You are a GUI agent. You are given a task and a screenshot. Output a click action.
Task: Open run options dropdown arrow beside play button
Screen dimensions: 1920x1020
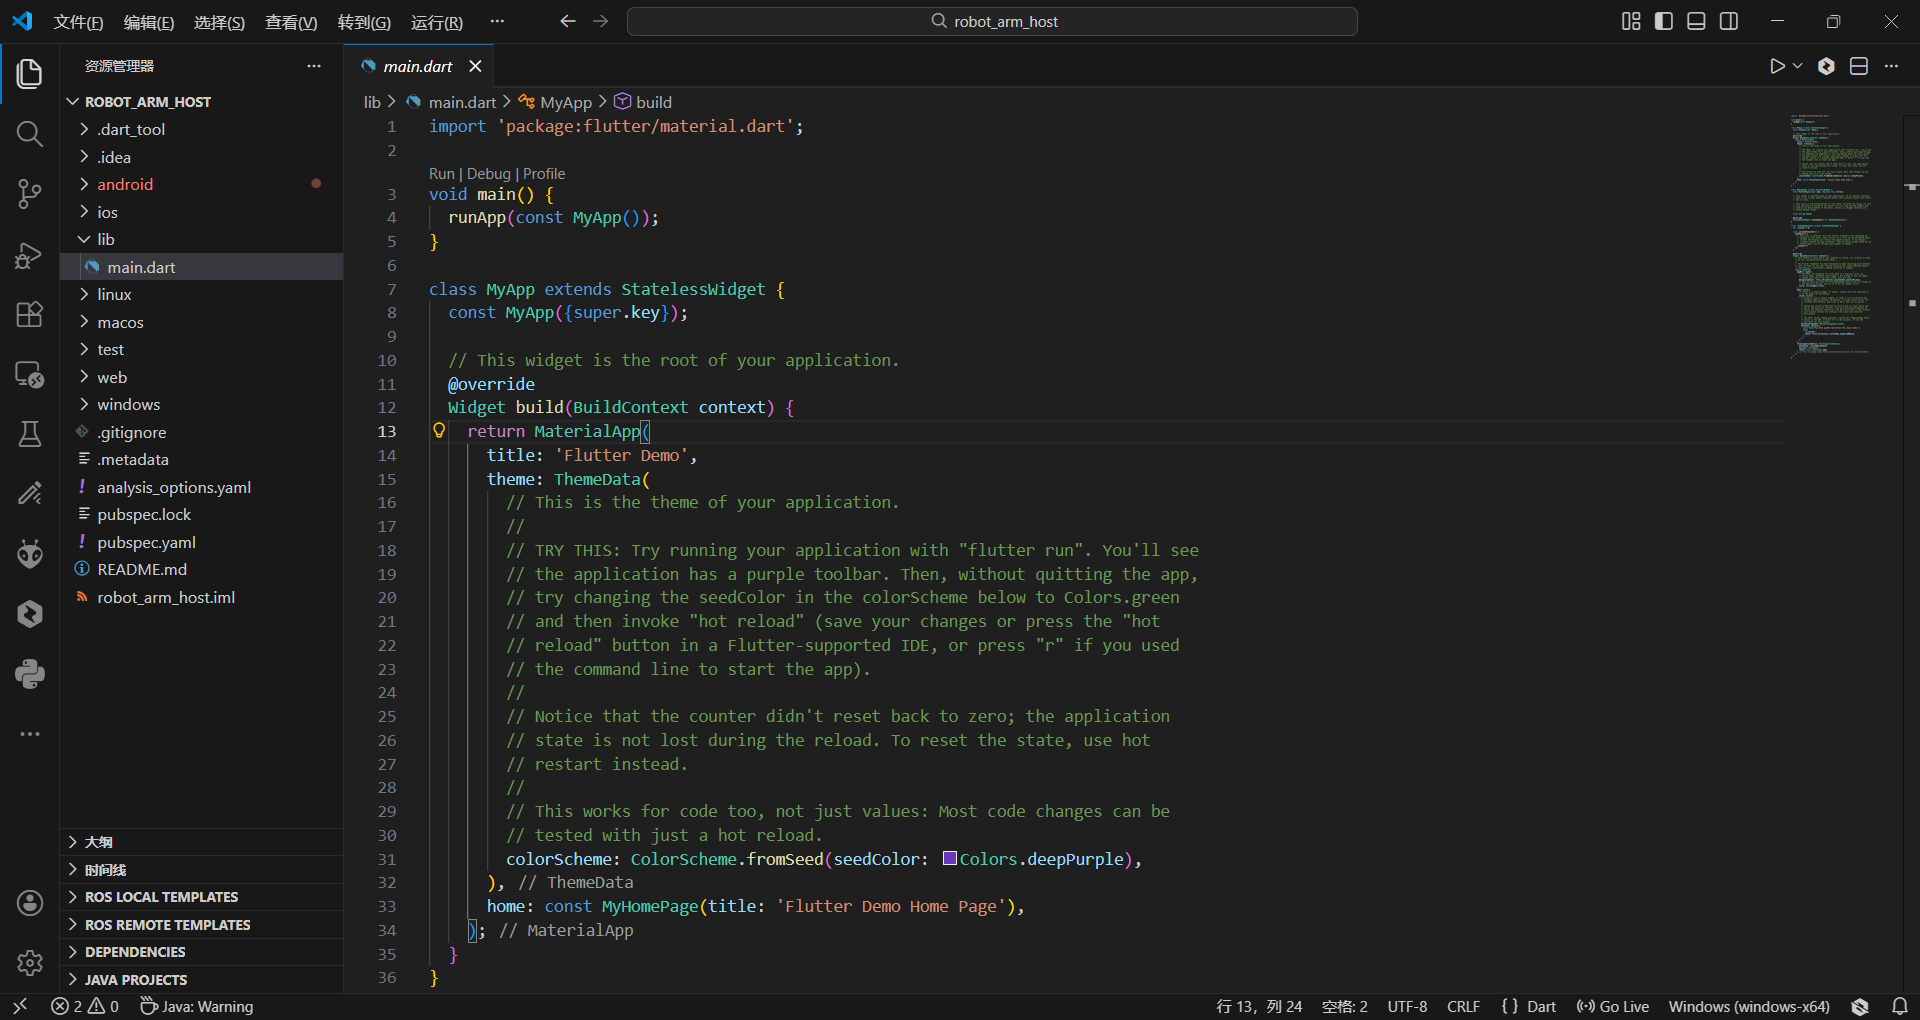click(1797, 66)
